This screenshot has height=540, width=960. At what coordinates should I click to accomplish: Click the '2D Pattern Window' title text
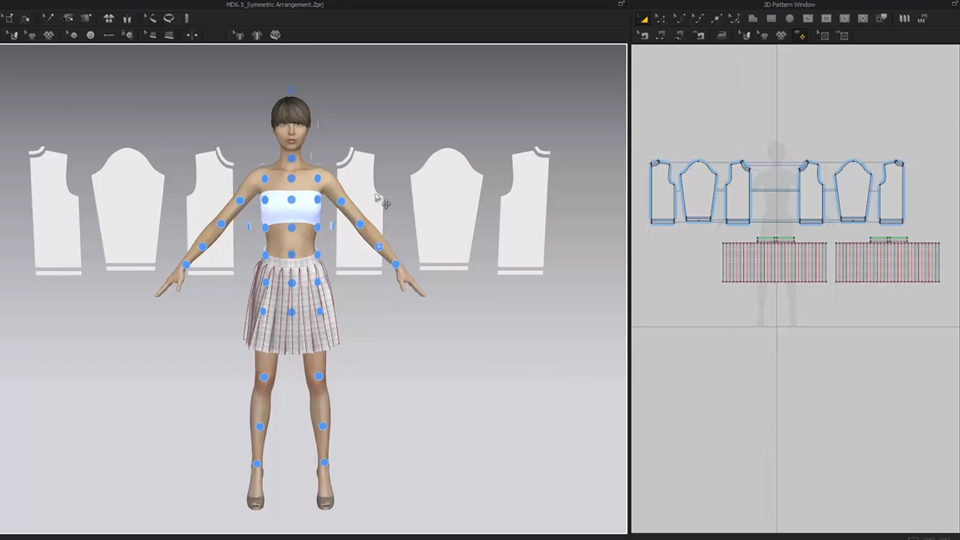[x=789, y=4]
